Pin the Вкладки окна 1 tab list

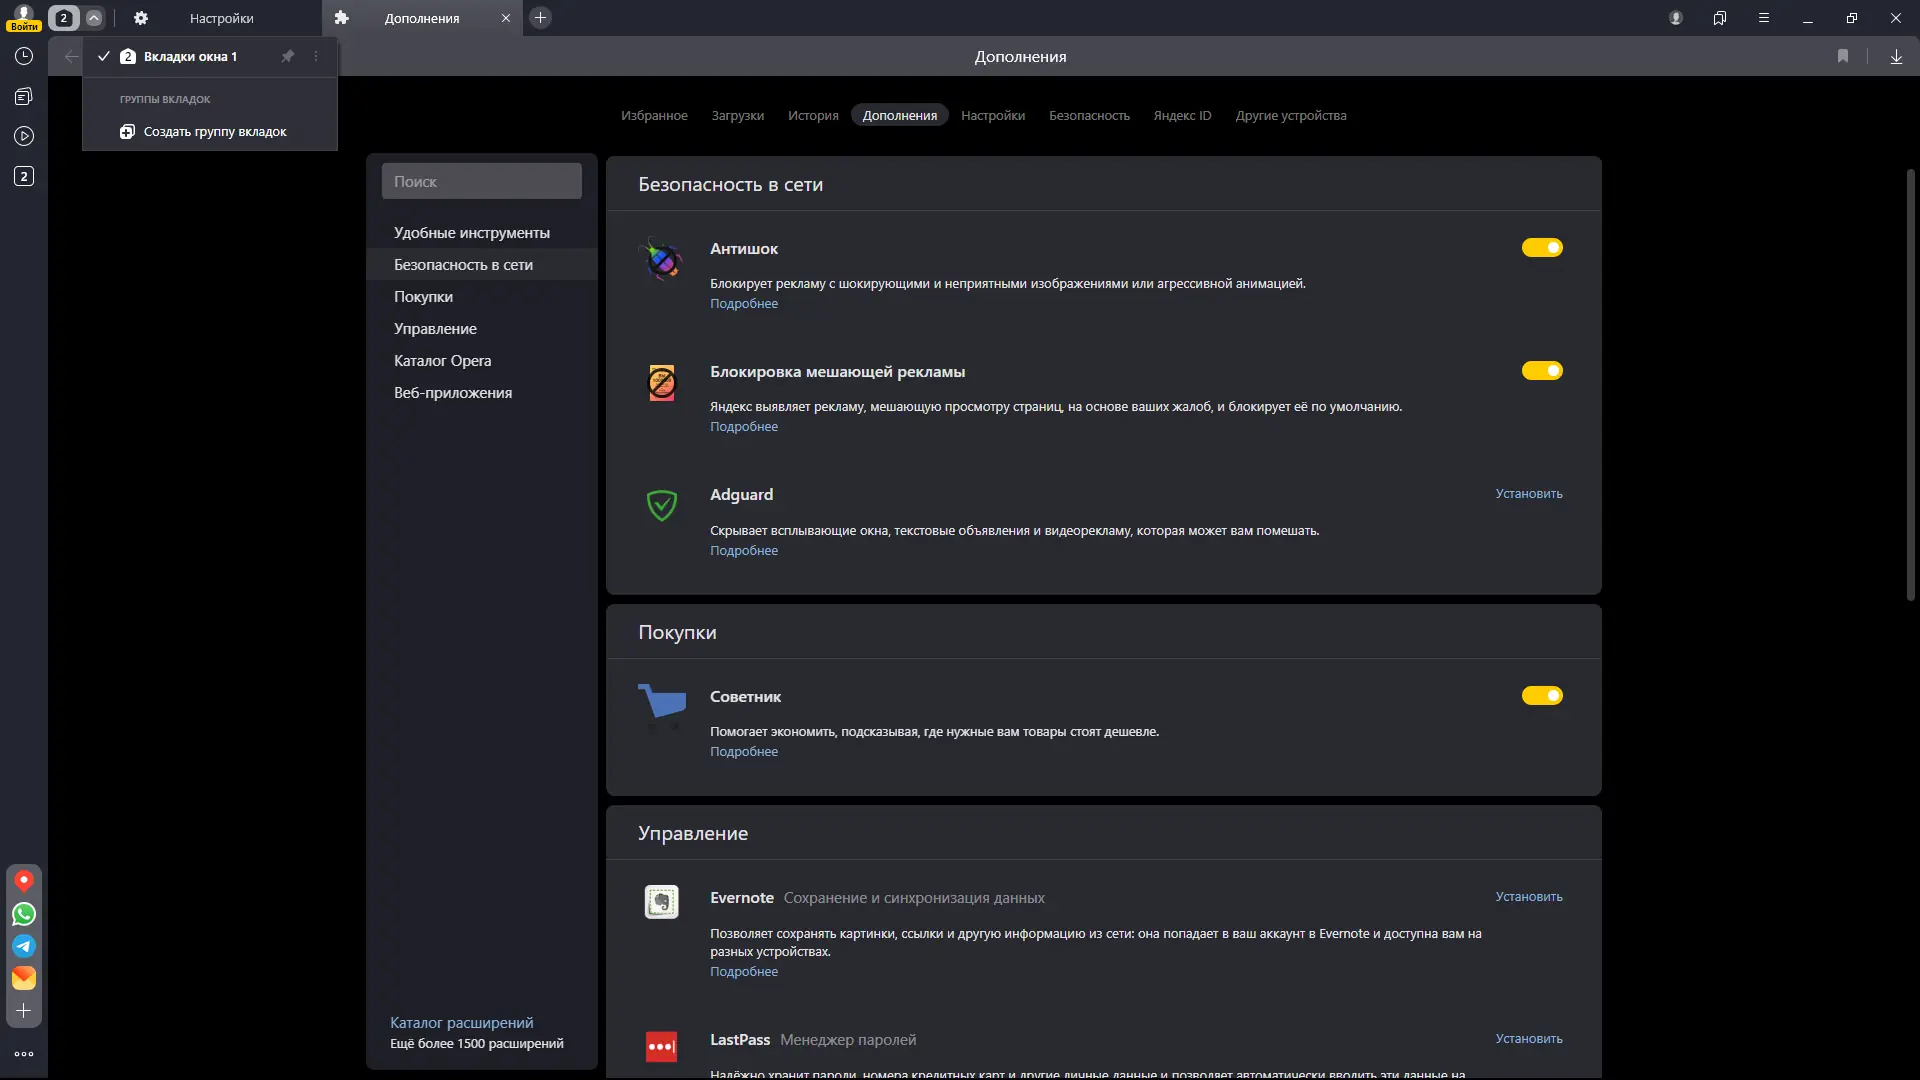coord(288,57)
